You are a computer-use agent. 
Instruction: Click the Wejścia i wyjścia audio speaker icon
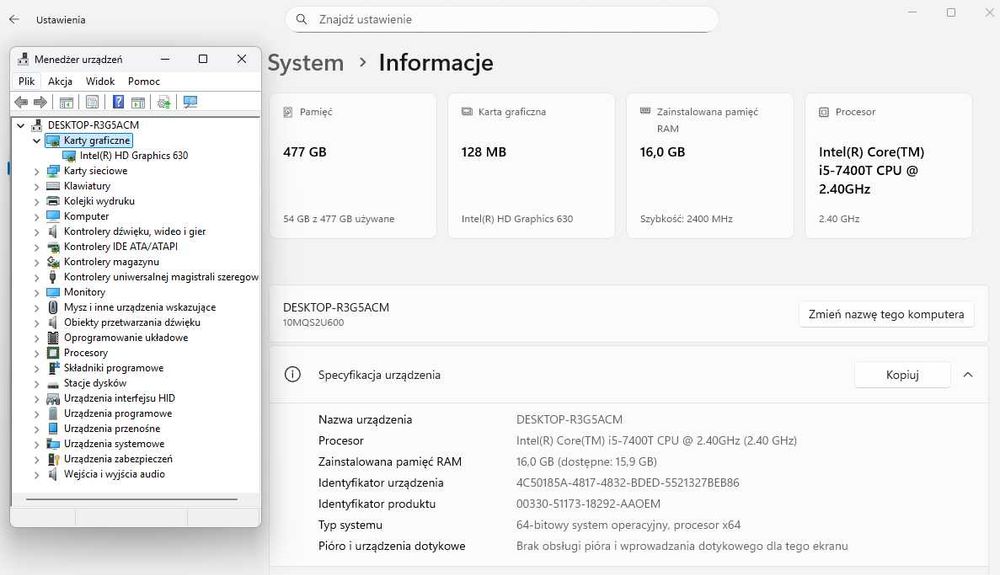pos(53,474)
